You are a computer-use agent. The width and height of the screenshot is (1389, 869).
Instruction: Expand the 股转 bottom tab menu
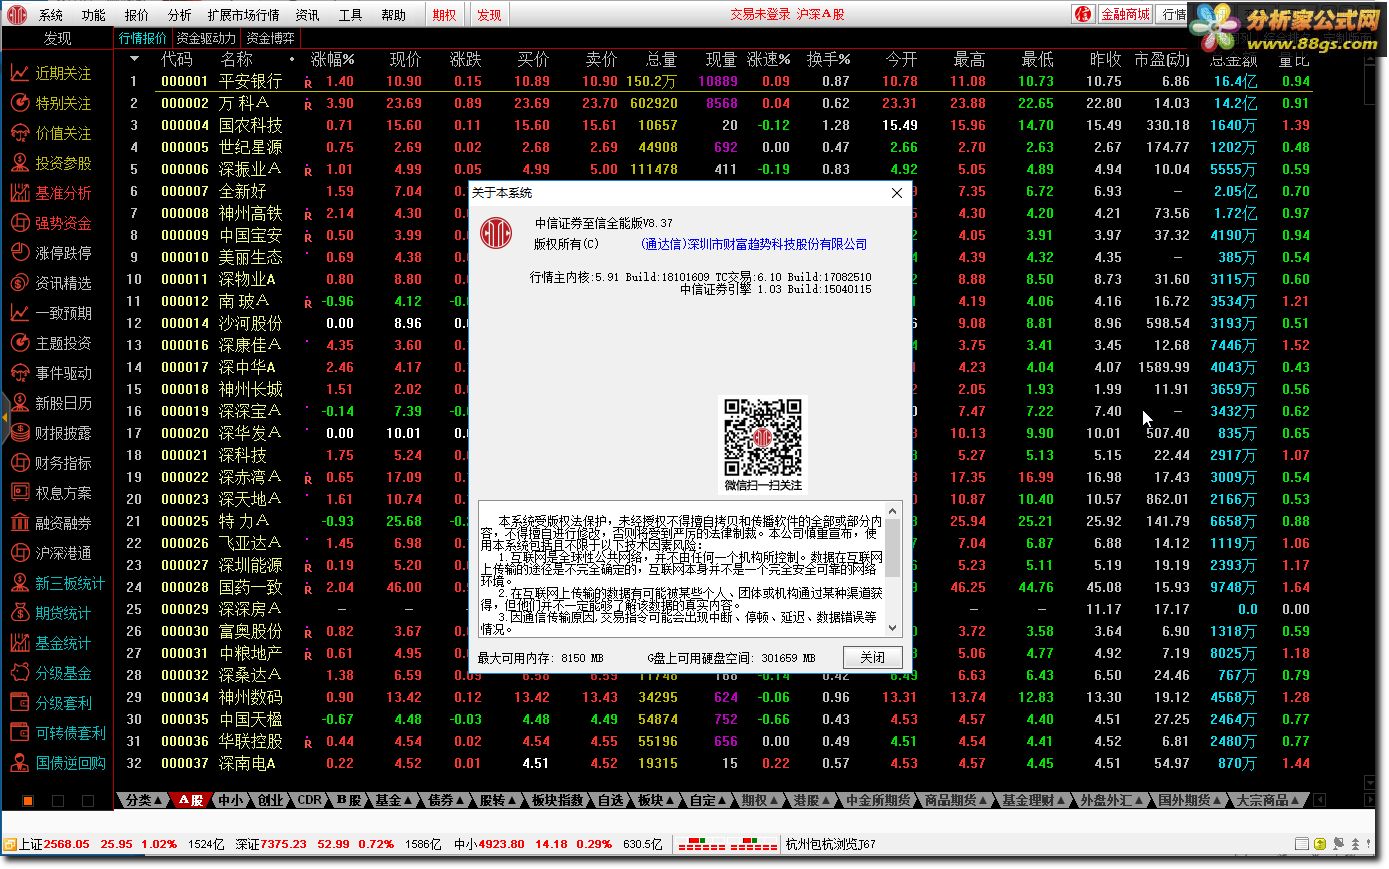(x=498, y=800)
